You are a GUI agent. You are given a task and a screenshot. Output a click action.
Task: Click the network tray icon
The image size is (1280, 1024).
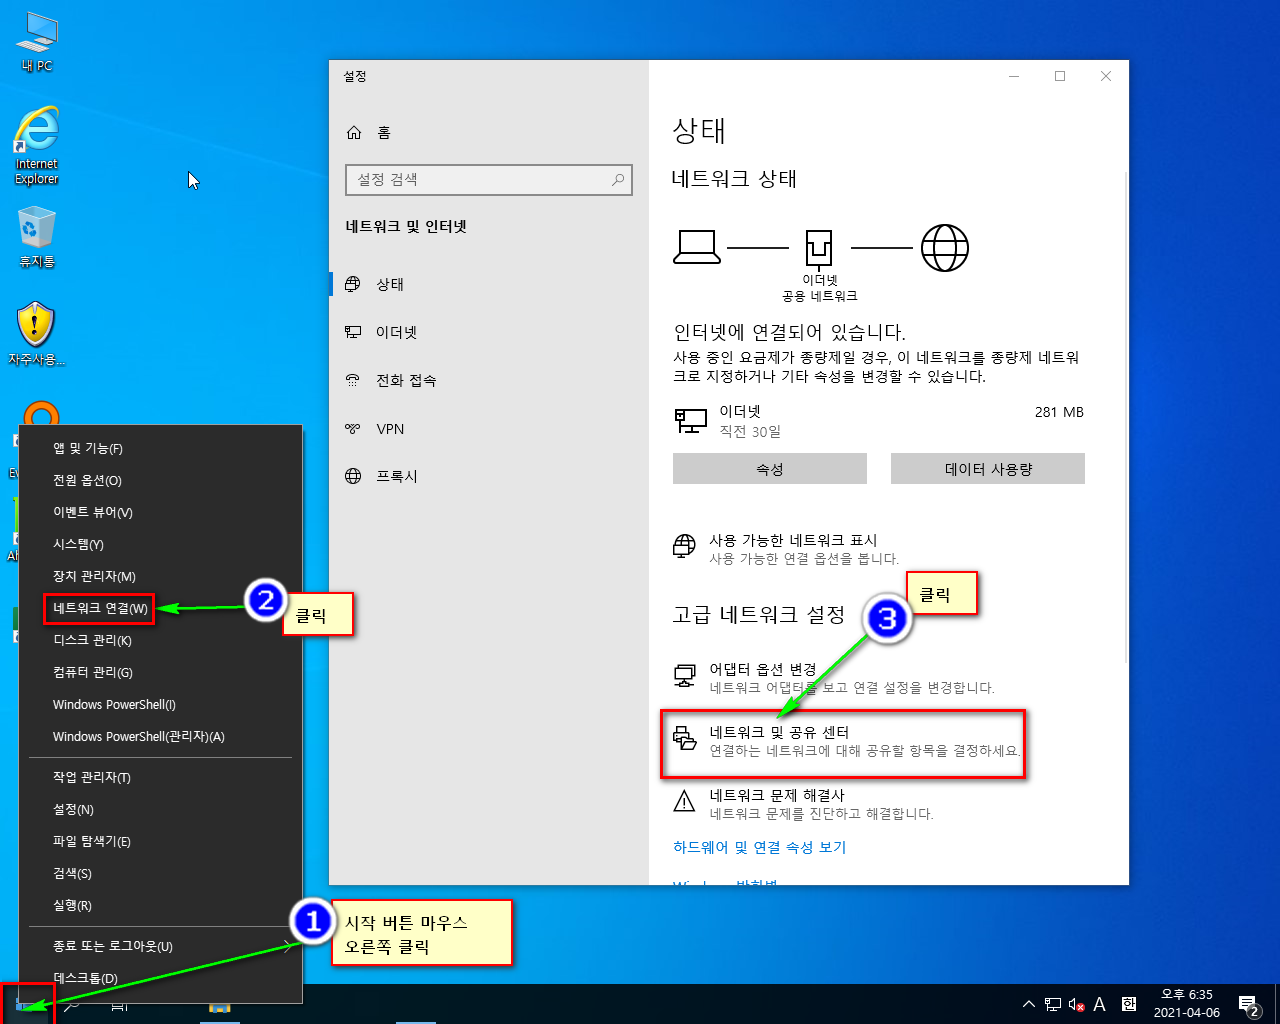pos(1053,1004)
